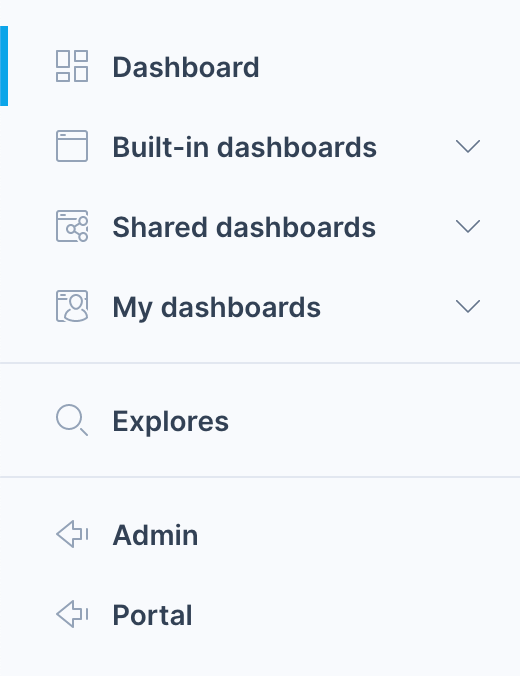Choose the My dashboards label
Image resolution: width=520 pixels, height=676 pixels.
216,309
